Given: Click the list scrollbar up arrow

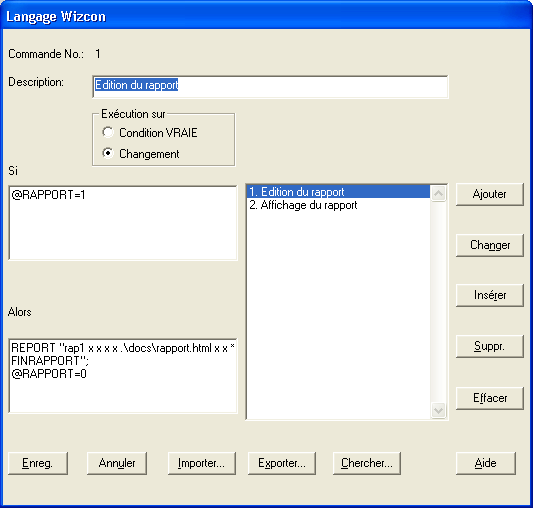Looking at the screenshot, I should 439,194.
